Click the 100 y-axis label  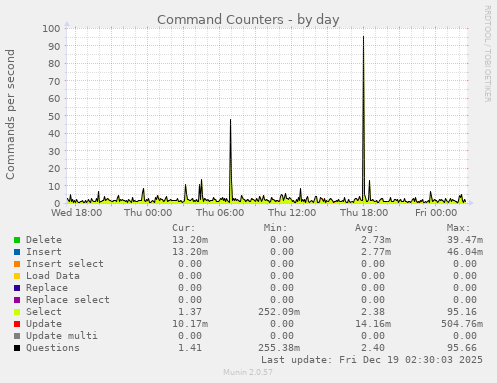tap(51, 29)
